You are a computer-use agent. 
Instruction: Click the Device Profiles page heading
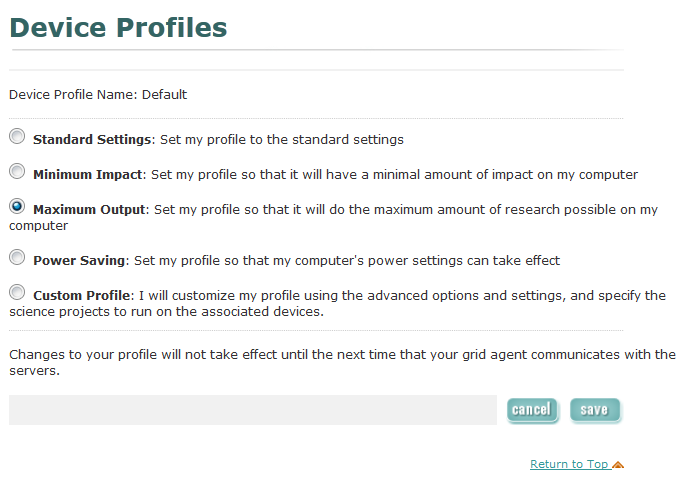118,28
